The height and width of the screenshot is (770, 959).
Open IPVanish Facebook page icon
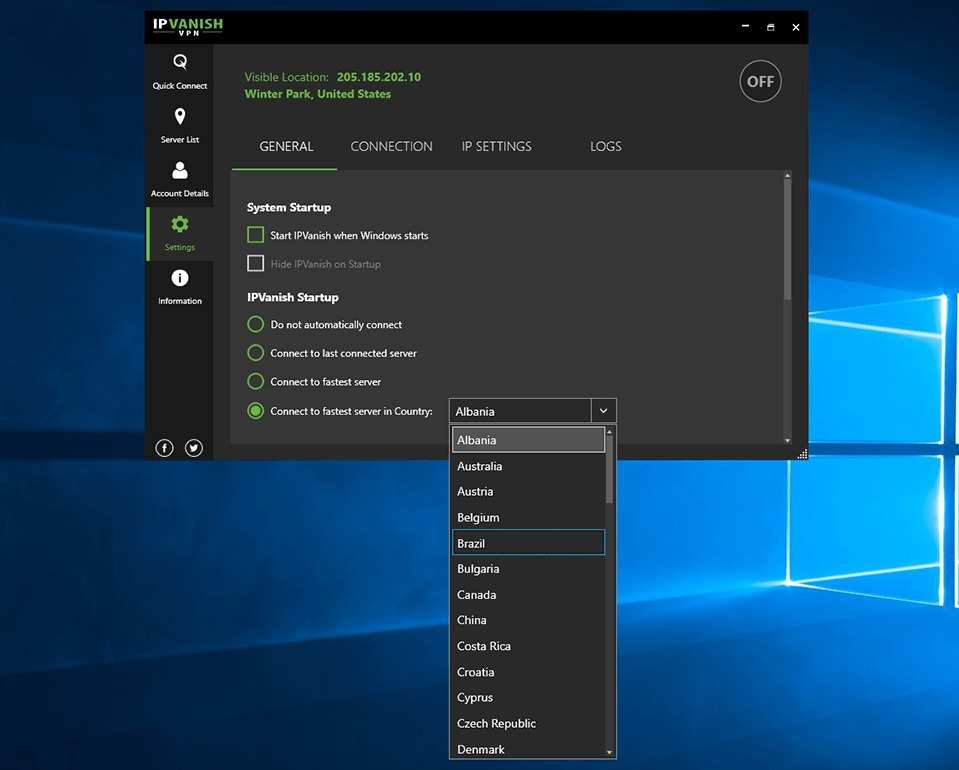pyautogui.click(x=164, y=448)
